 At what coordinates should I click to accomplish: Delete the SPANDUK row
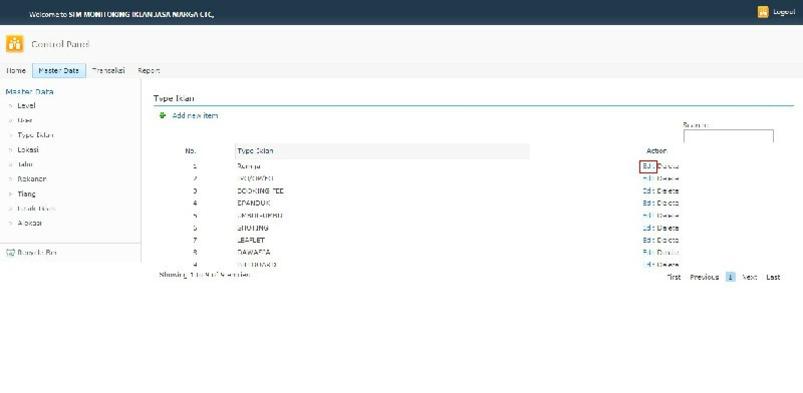point(668,203)
